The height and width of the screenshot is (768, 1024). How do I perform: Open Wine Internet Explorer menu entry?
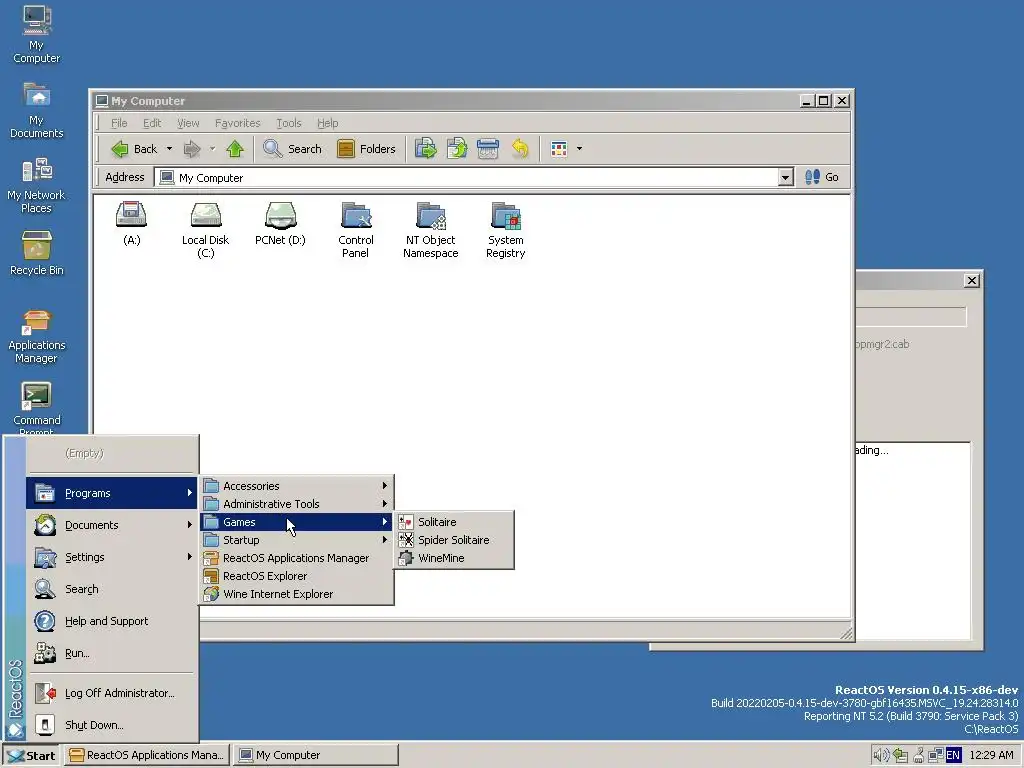coord(296,594)
